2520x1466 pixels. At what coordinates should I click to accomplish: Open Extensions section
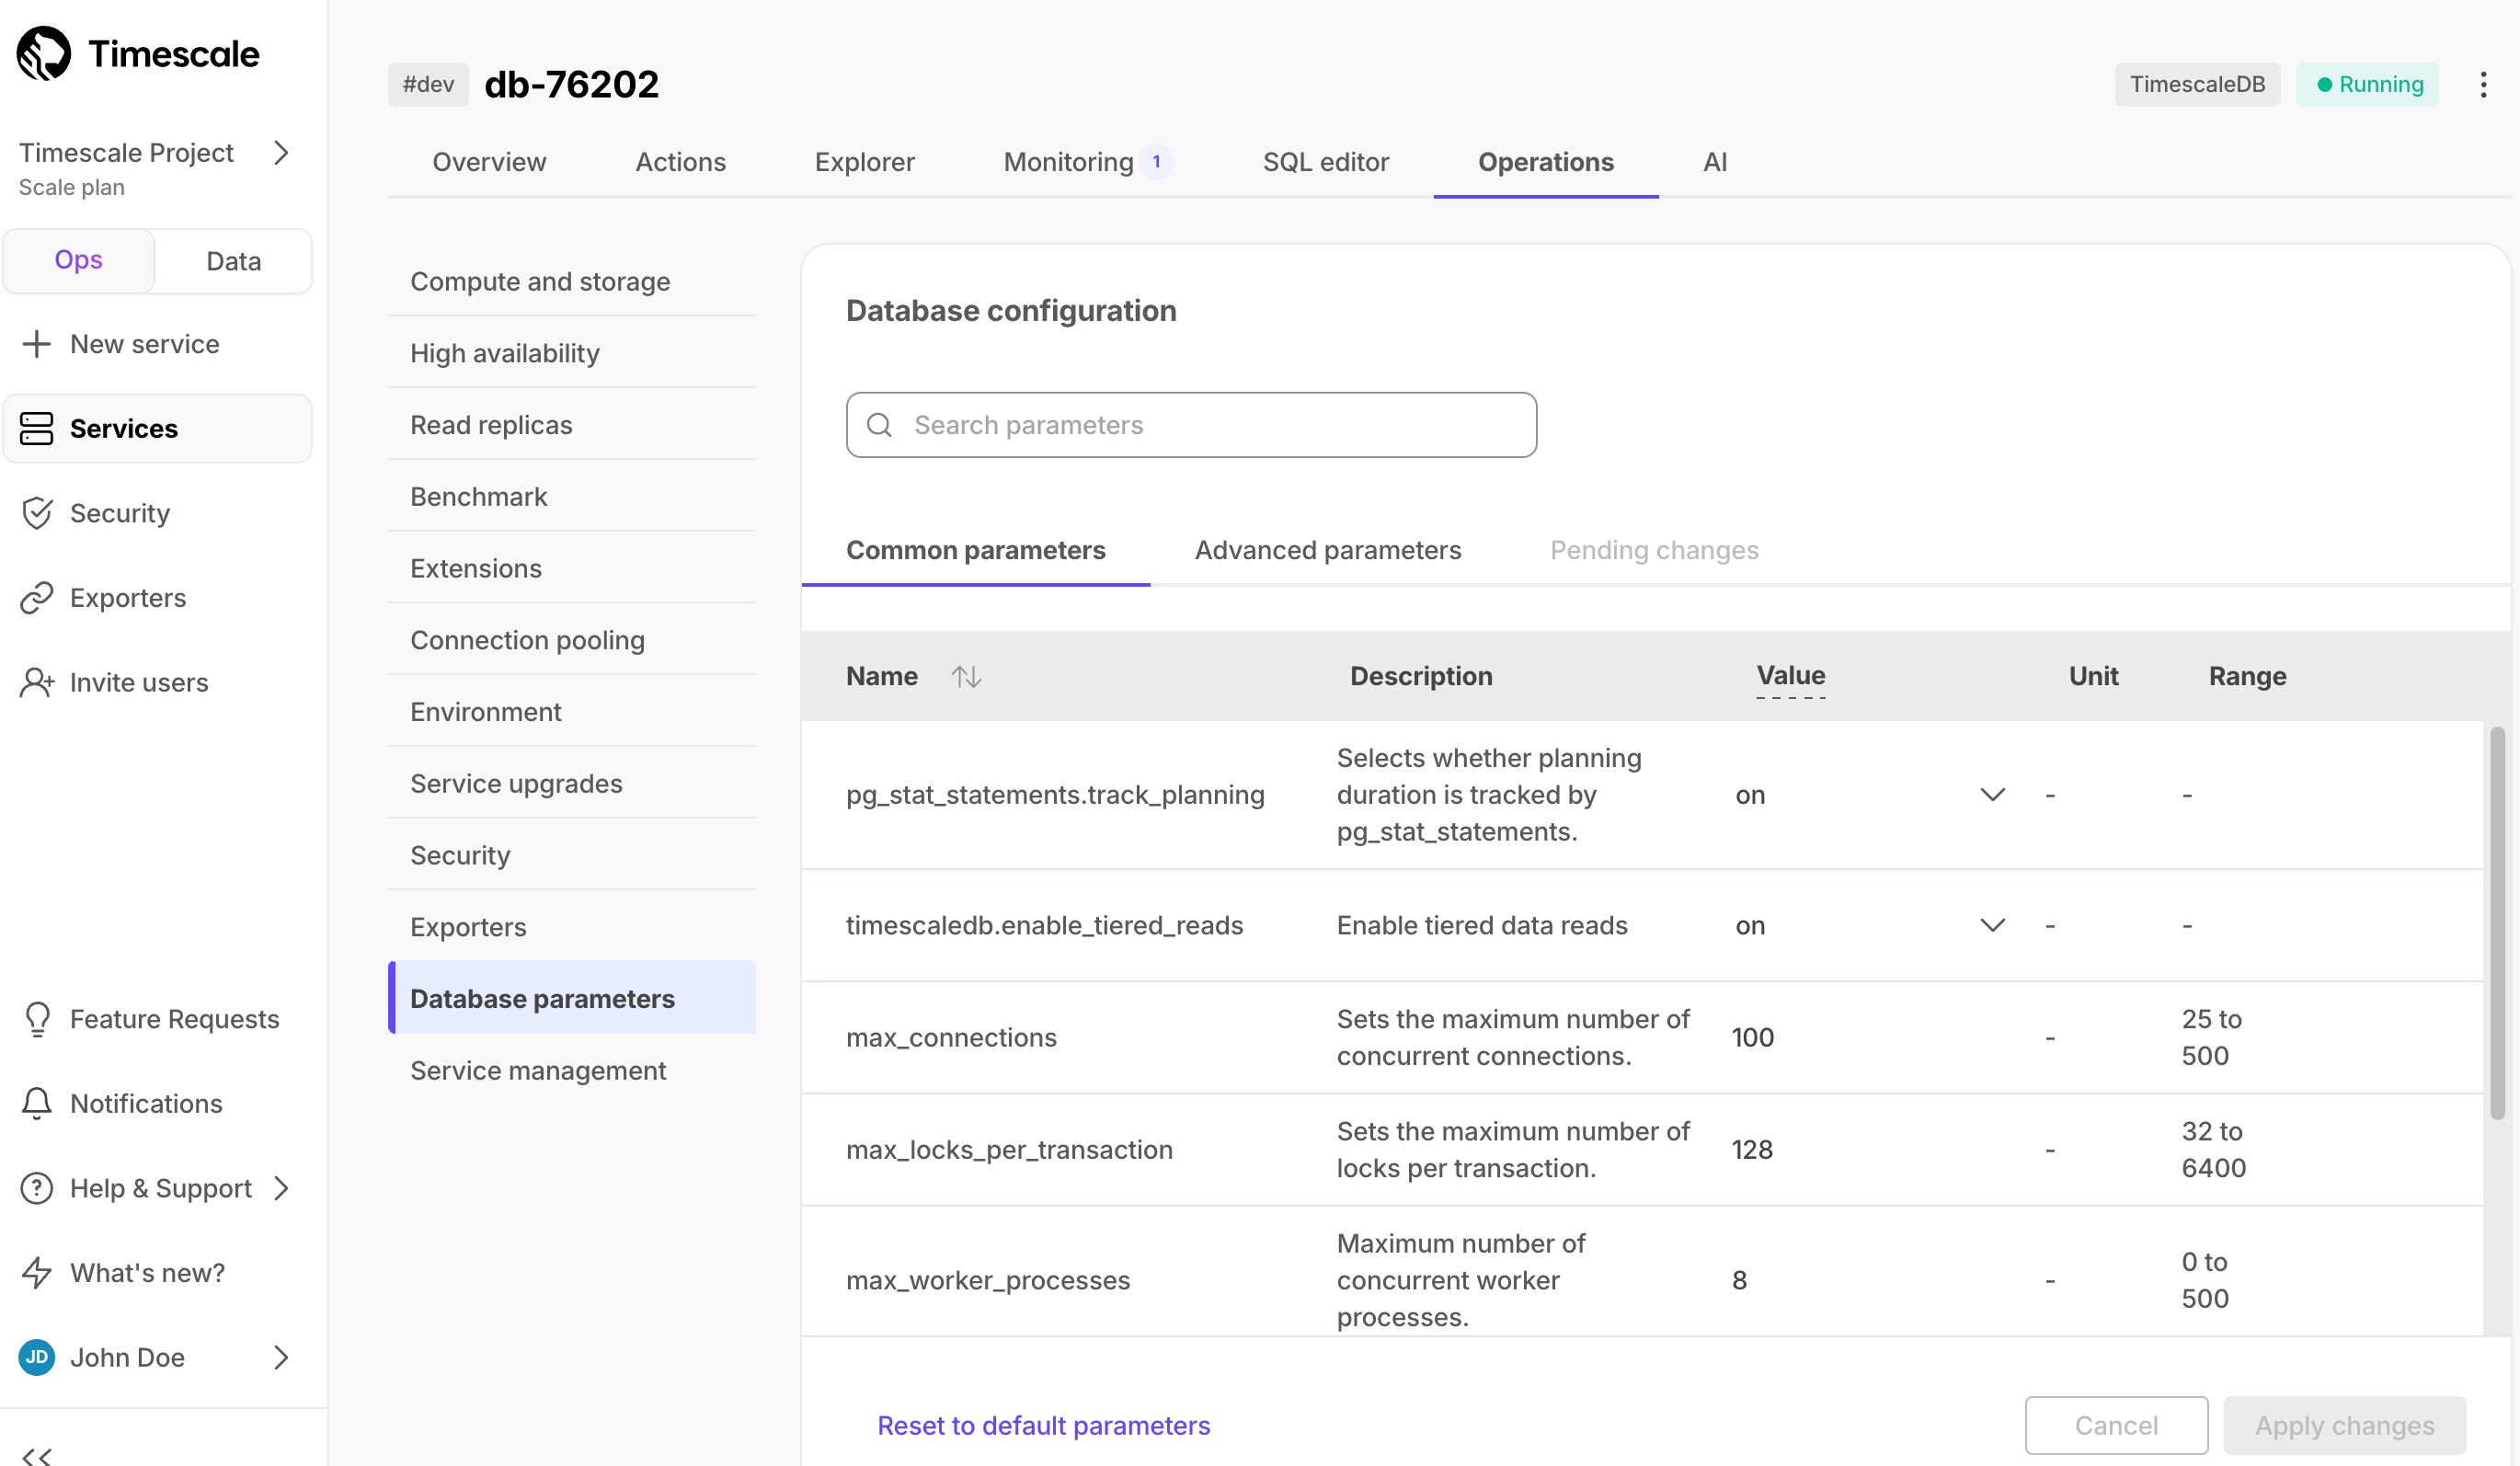[x=571, y=568]
